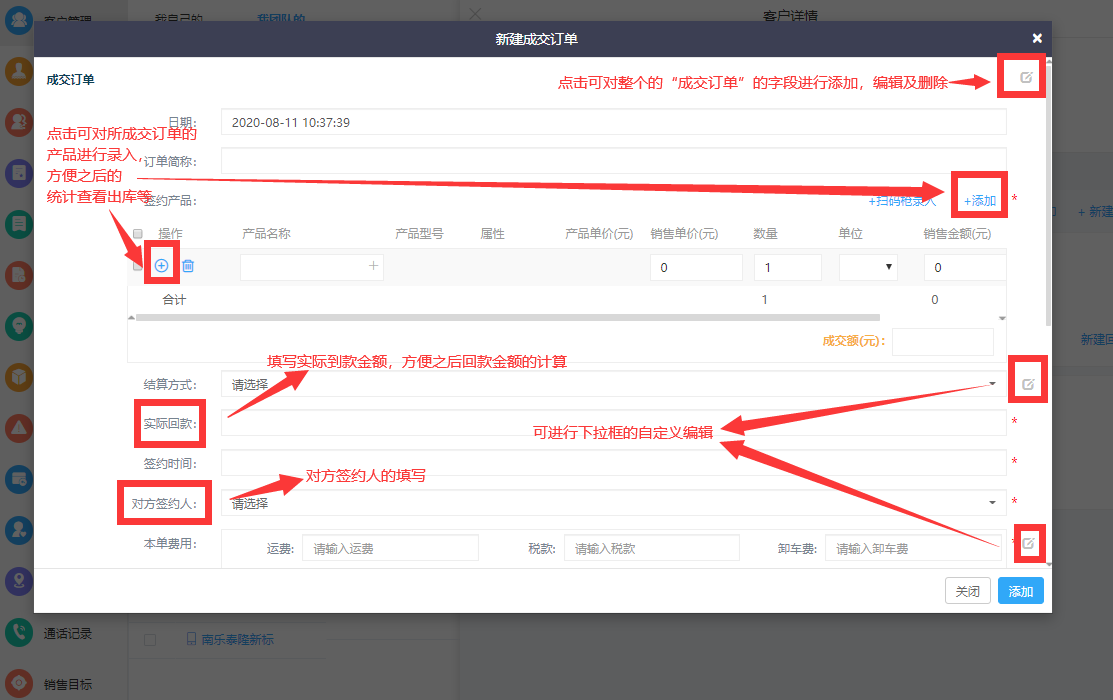Viewport: 1113px width, 700px height.
Task: Open edit icon beside 本单费用 row
Action: [1028, 544]
